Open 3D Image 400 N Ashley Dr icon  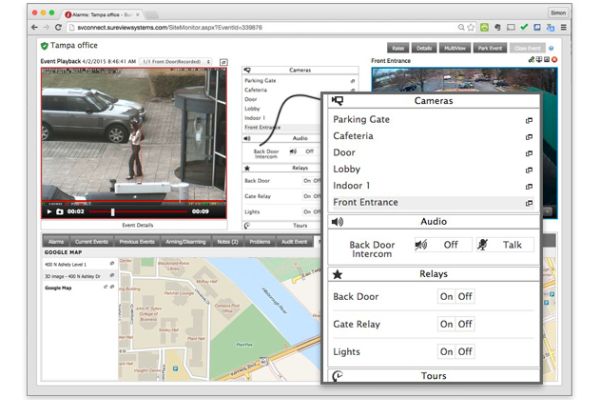click(x=112, y=275)
